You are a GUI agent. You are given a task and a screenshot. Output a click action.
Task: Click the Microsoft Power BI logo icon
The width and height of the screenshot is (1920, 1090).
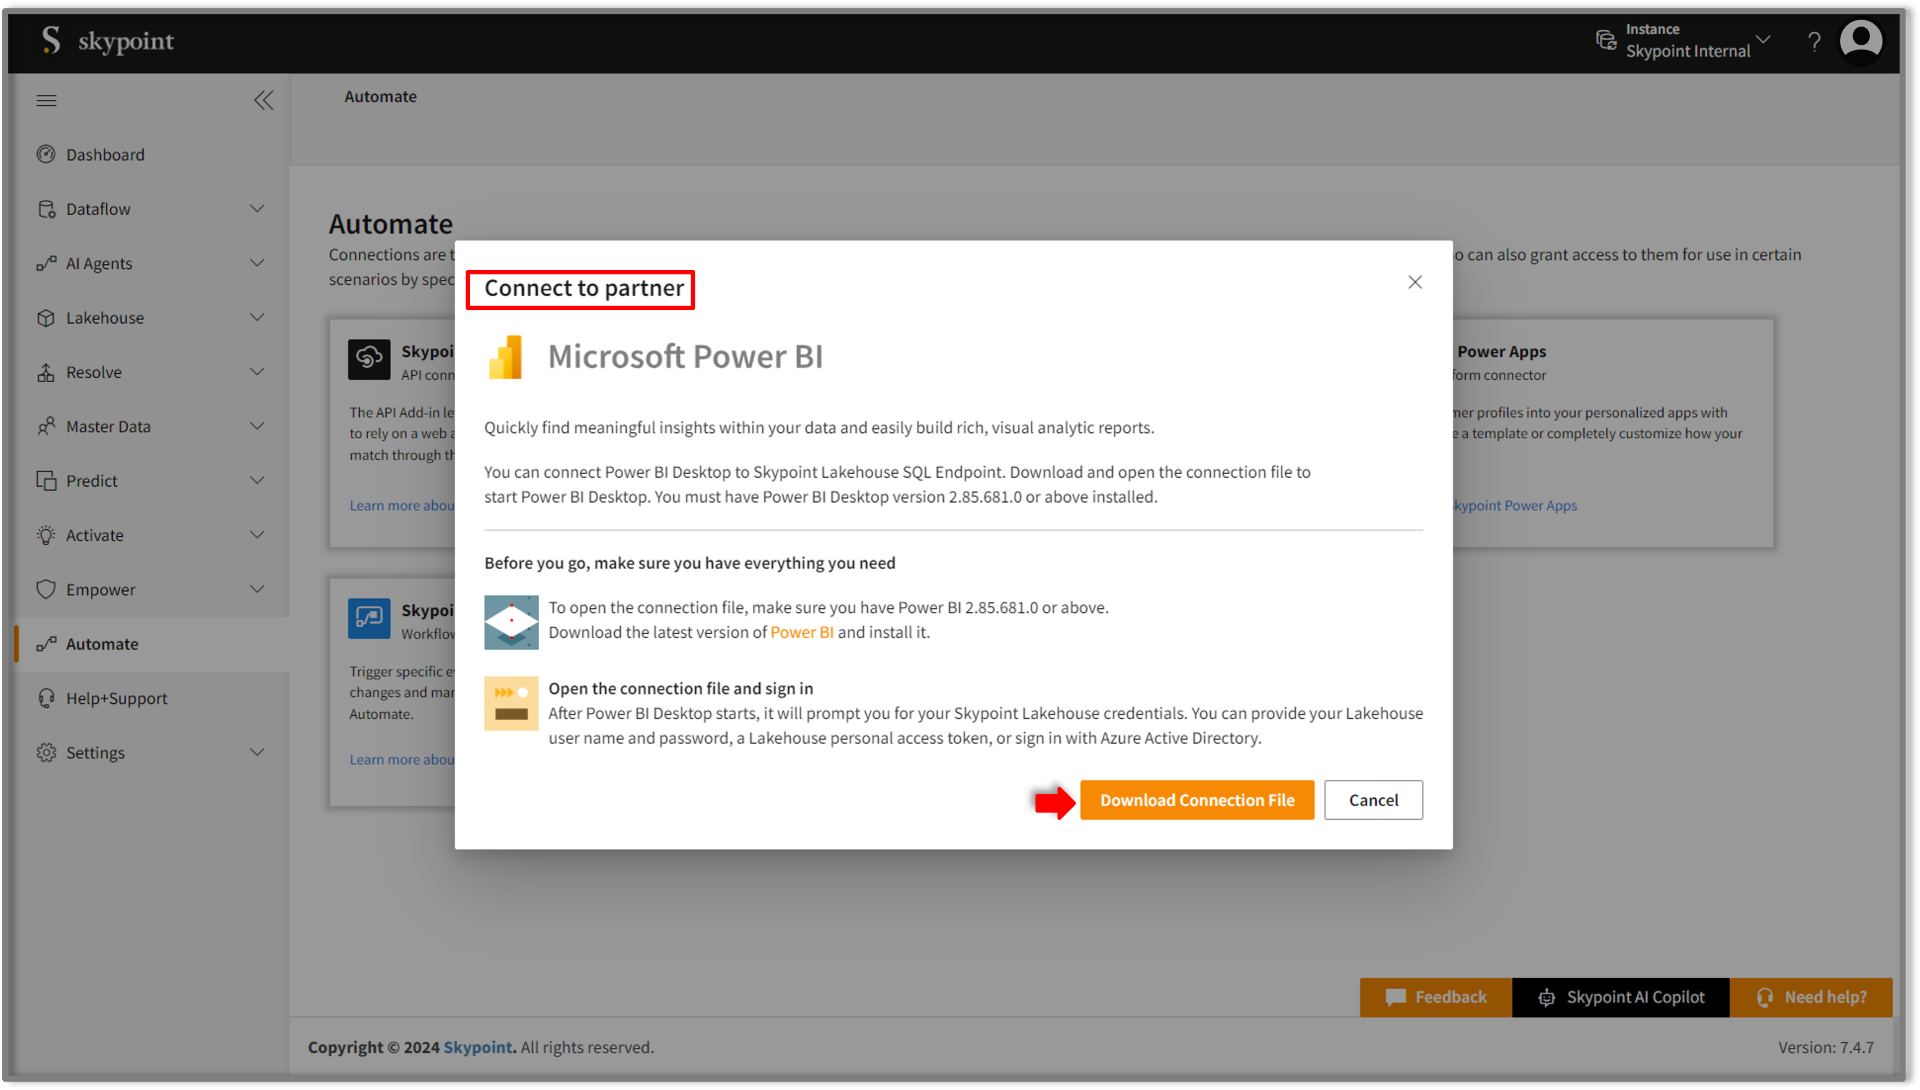506,357
